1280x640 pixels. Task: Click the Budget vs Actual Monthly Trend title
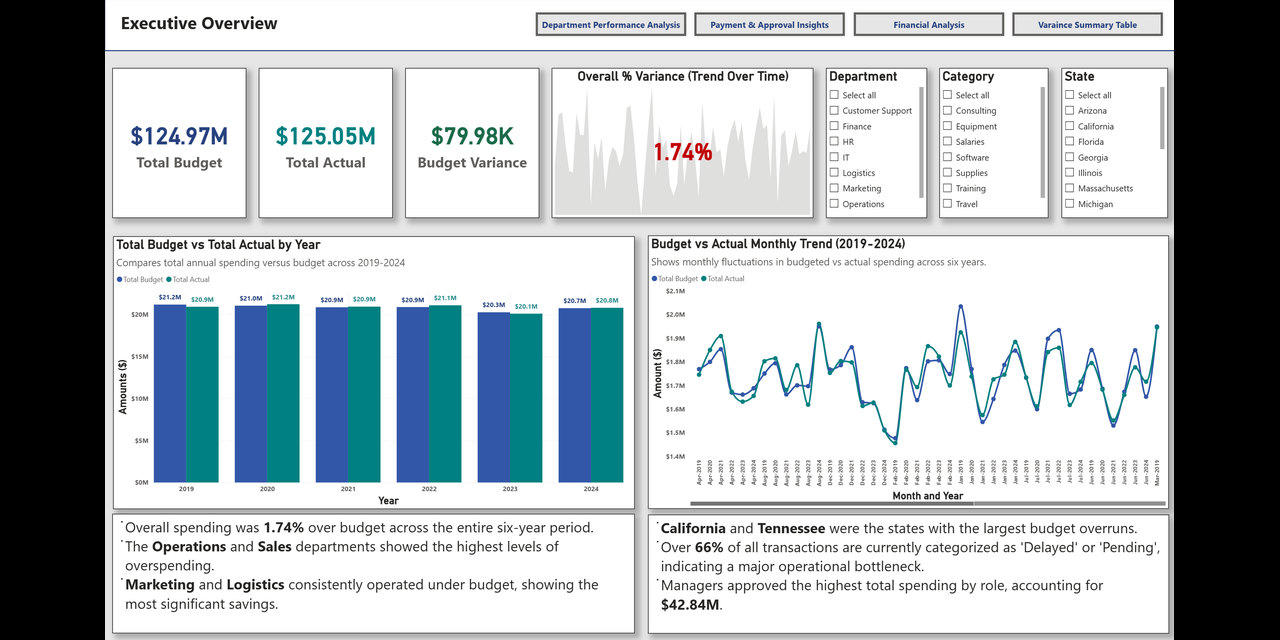click(x=777, y=243)
